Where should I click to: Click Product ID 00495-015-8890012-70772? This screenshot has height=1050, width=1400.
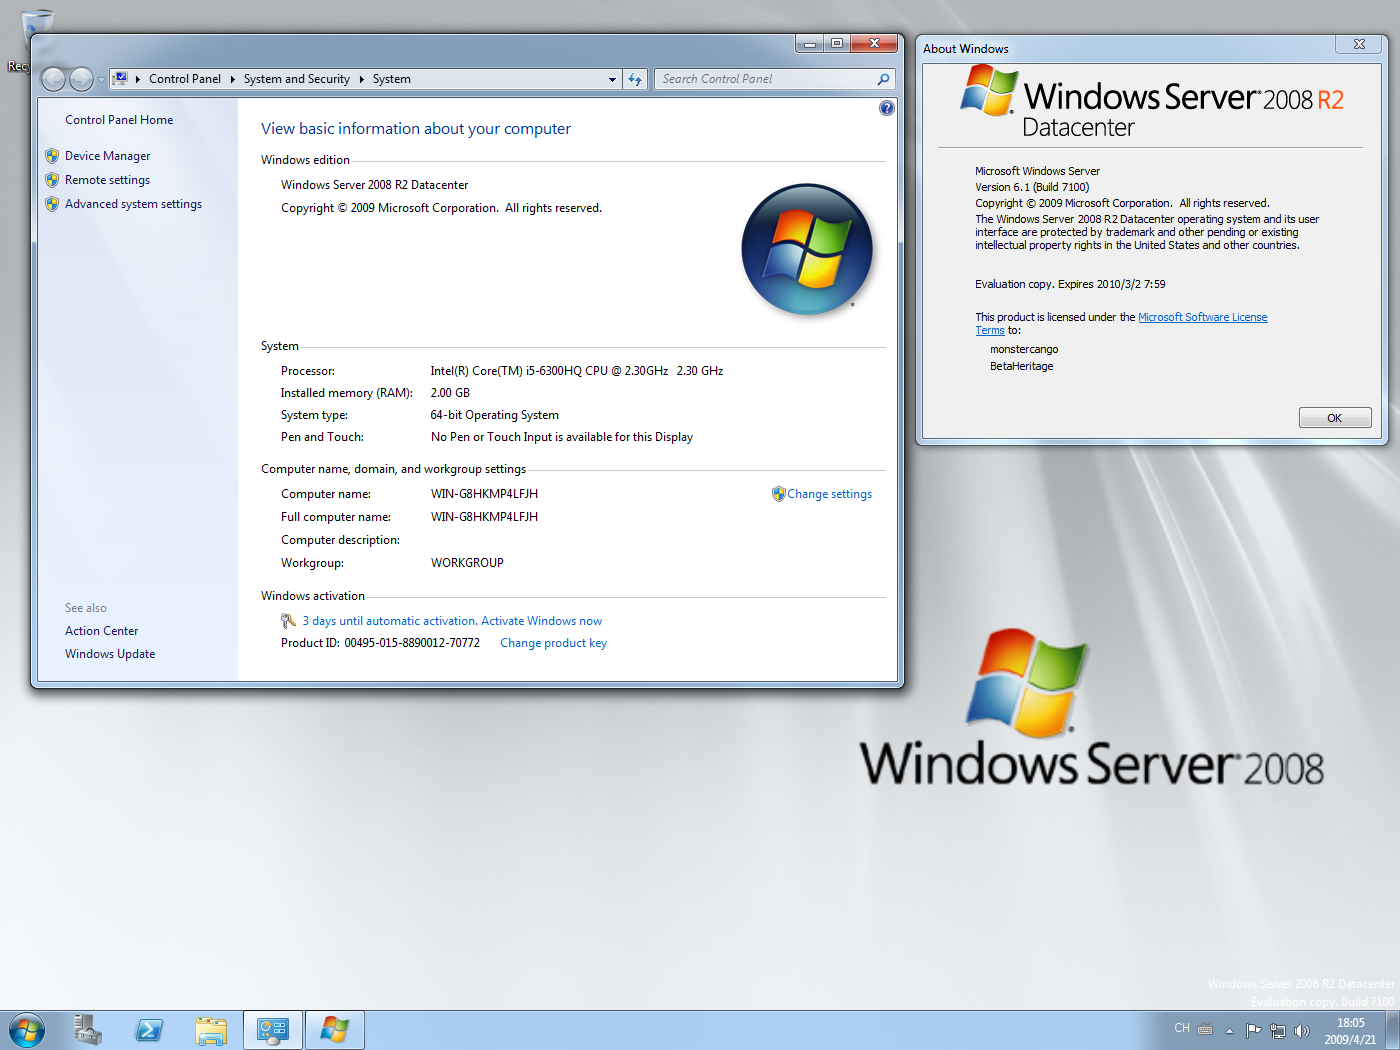[380, 643]
